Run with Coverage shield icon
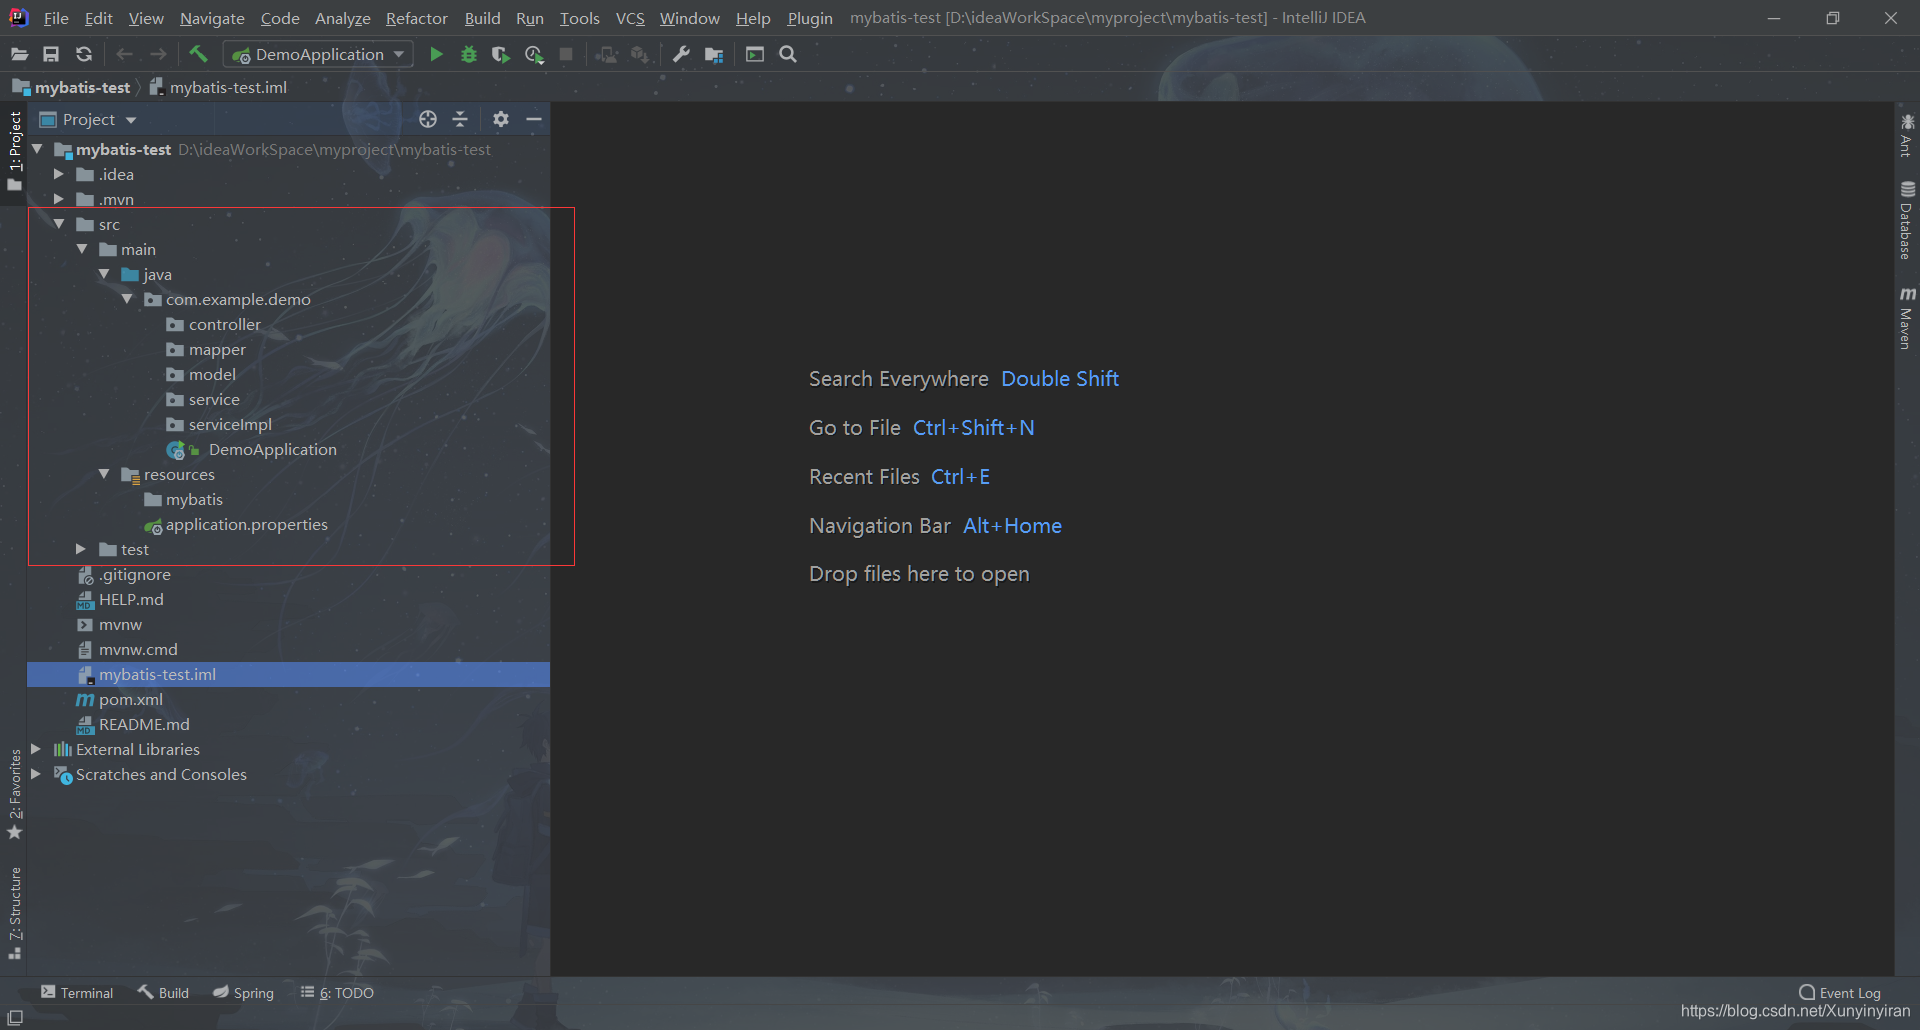 click(501, 55)
